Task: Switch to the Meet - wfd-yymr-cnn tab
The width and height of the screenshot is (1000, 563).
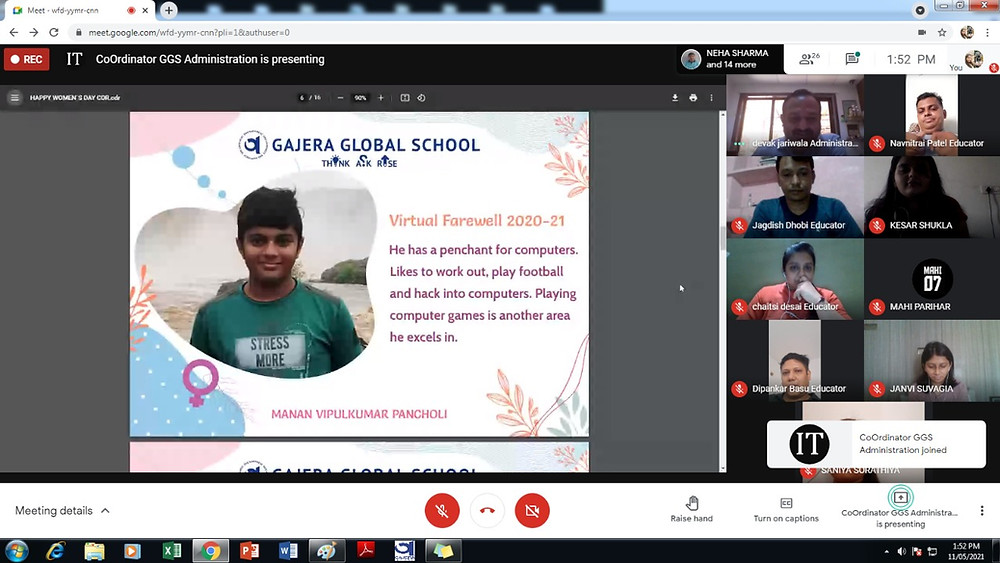Action: (x=80, y=10)
